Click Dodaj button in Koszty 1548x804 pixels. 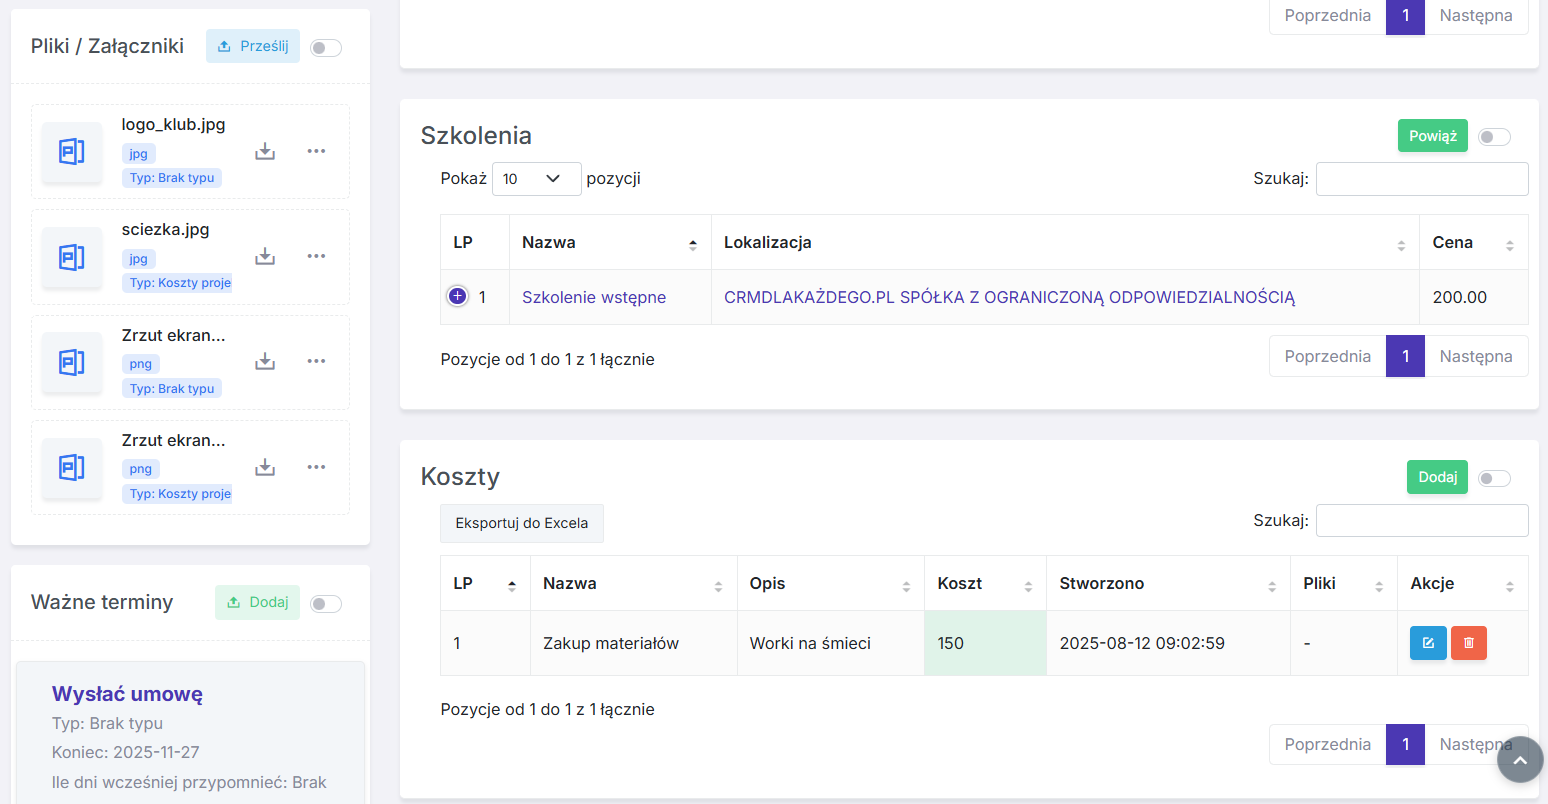tap(1437, 477)
